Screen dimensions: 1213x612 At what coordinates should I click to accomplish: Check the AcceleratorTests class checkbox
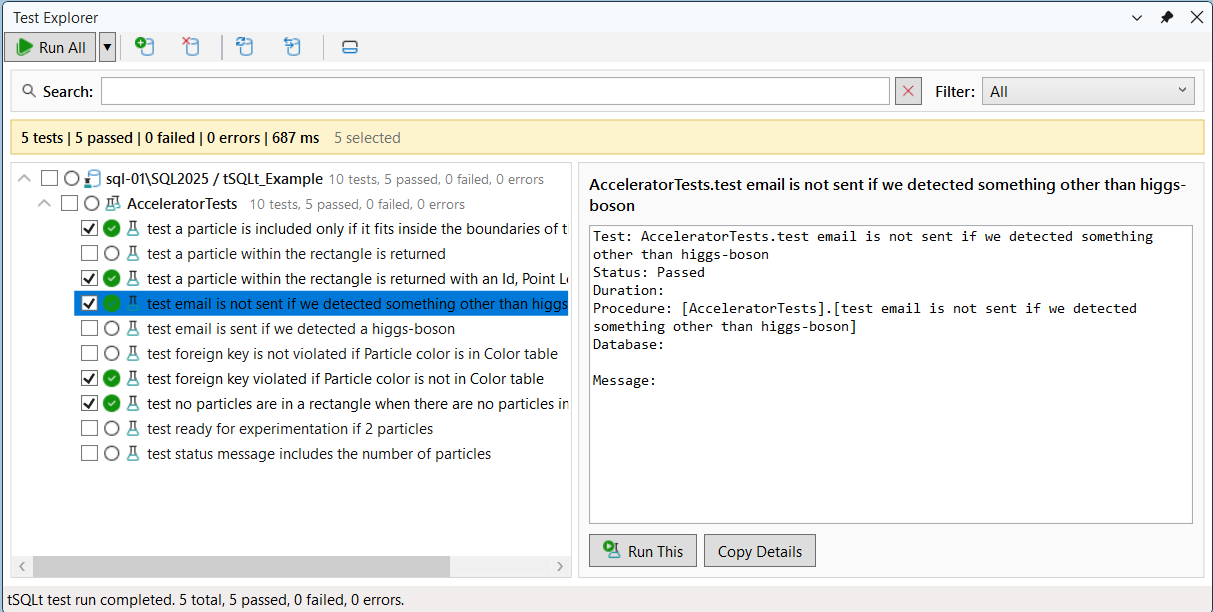(x=69, y=204)
